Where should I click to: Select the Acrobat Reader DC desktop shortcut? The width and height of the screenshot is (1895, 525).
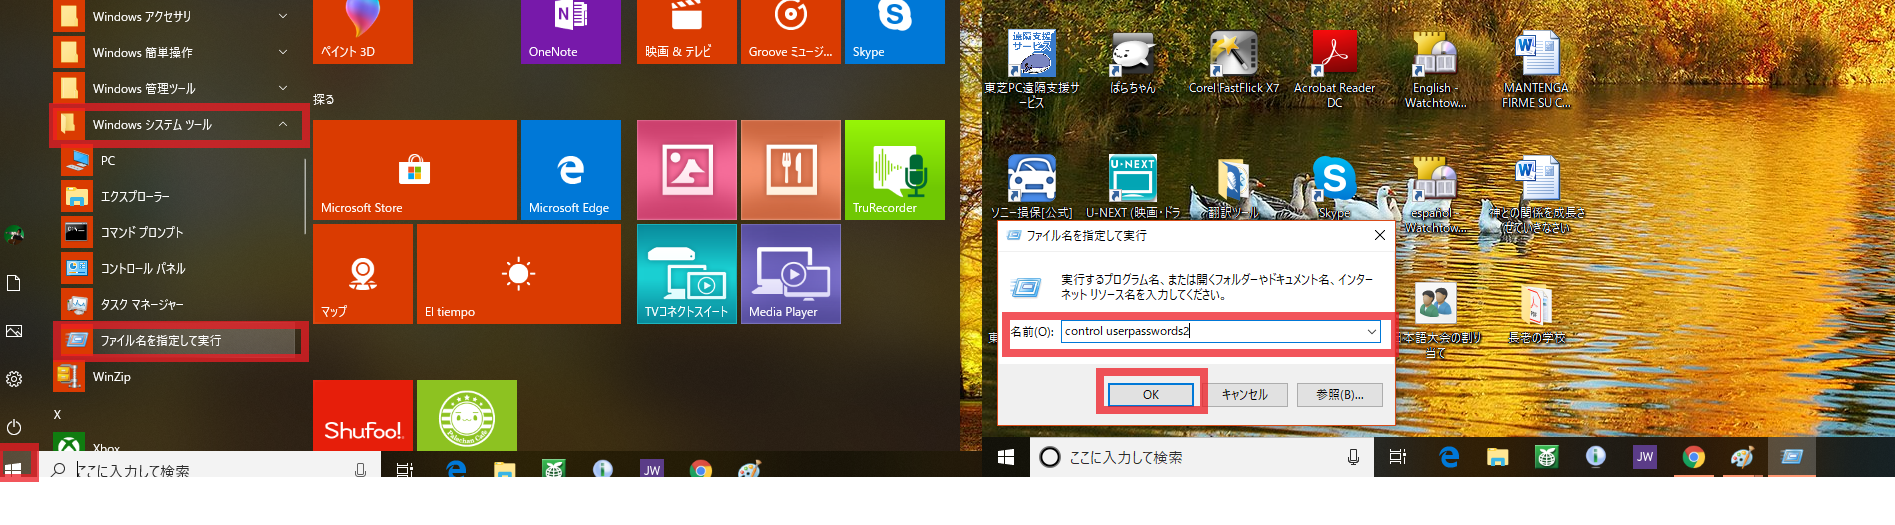[1335, 67]
